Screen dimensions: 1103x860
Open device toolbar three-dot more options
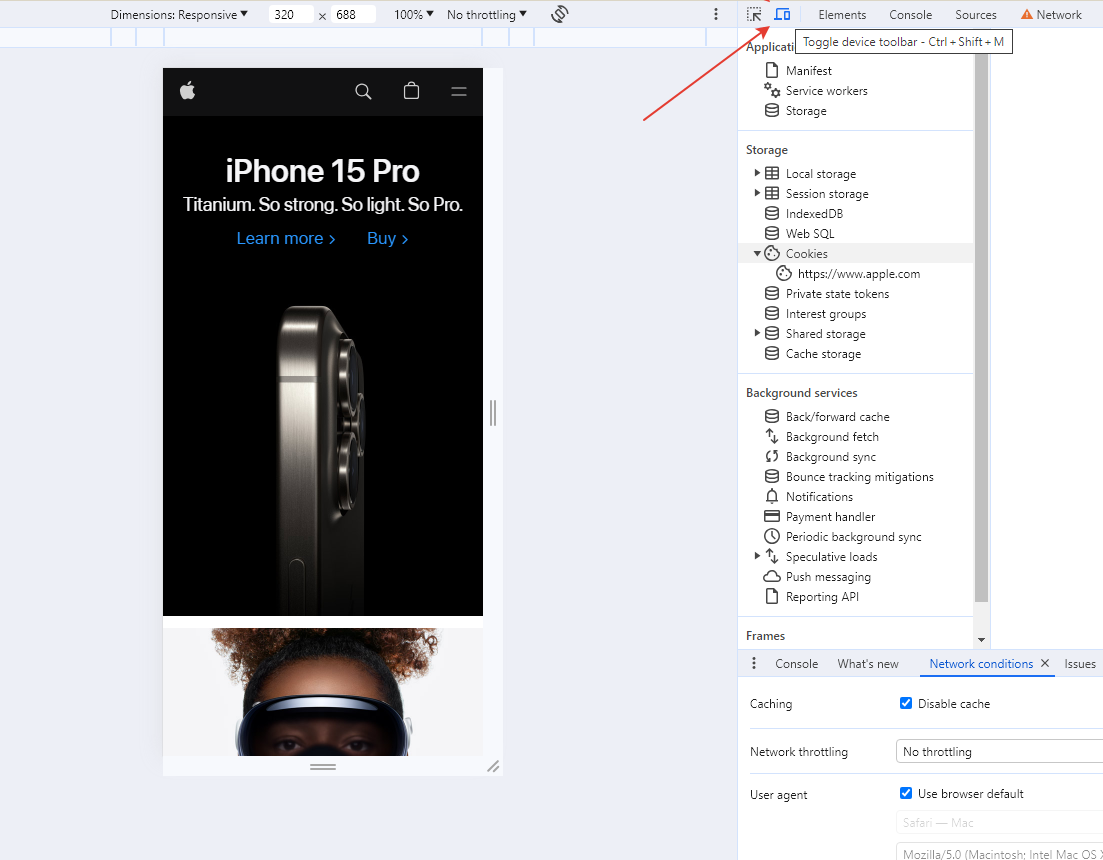point(716,14)
